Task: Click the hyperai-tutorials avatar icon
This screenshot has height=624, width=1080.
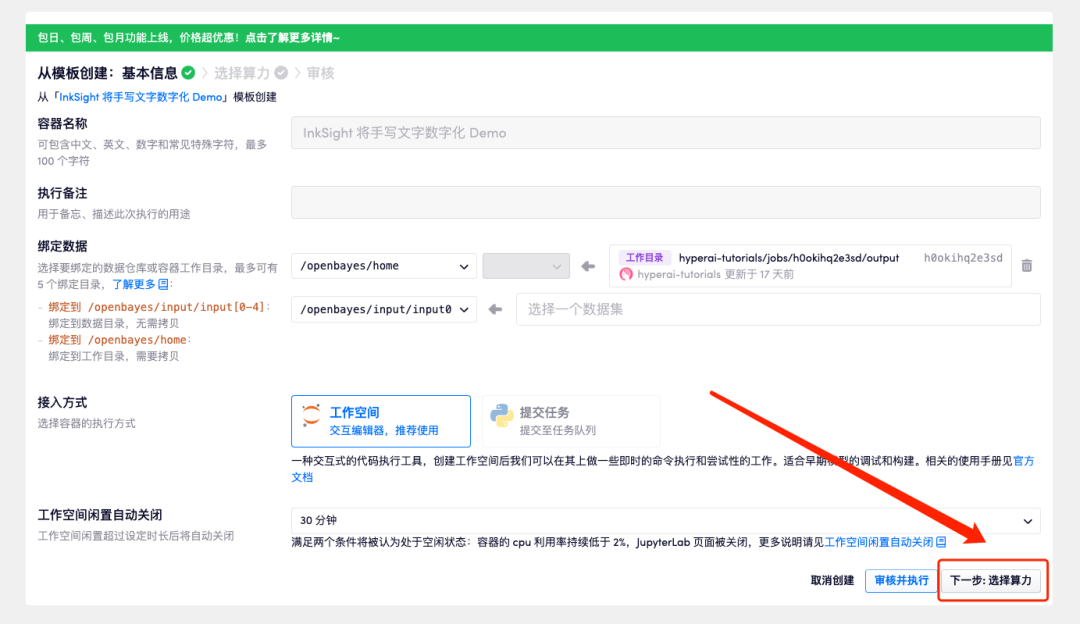Action: [626, 274]
